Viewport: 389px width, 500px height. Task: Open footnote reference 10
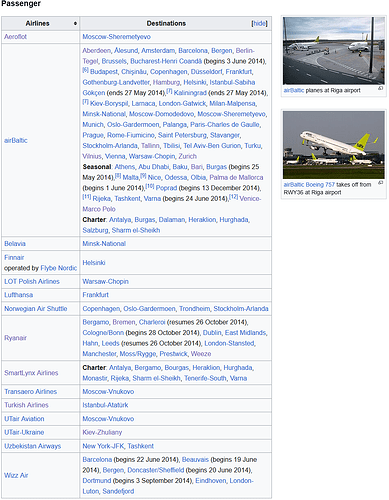[150, 187]
